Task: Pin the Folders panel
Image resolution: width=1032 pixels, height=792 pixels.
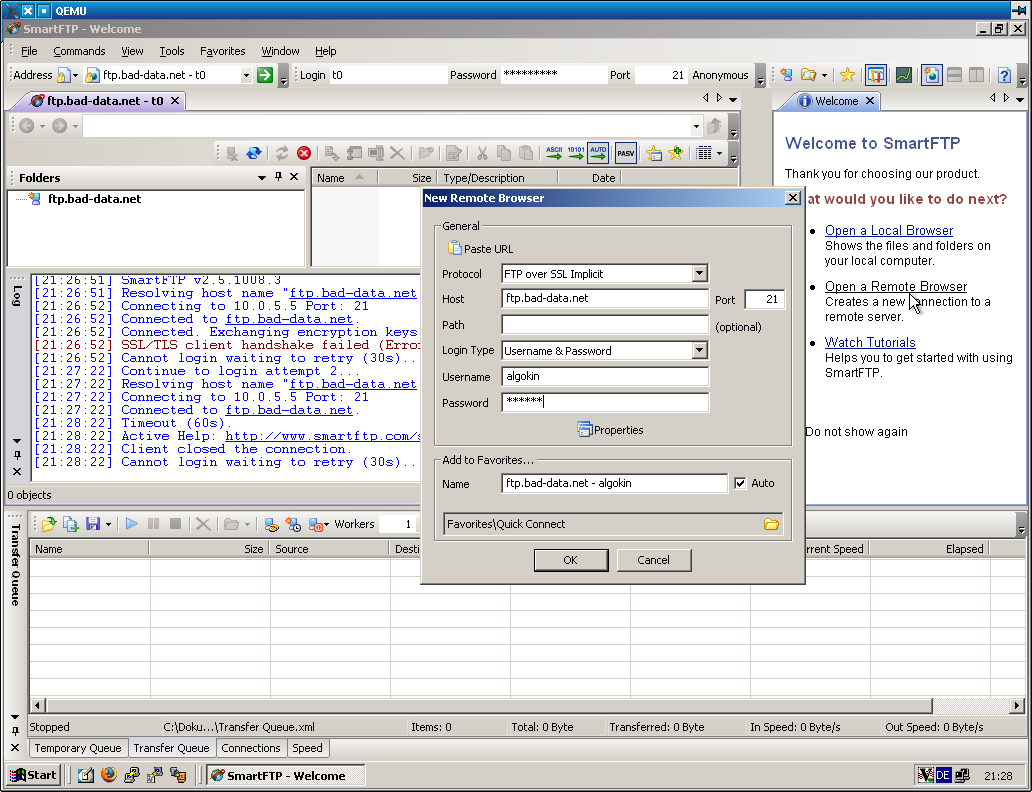Action: [x=278, y=176]
